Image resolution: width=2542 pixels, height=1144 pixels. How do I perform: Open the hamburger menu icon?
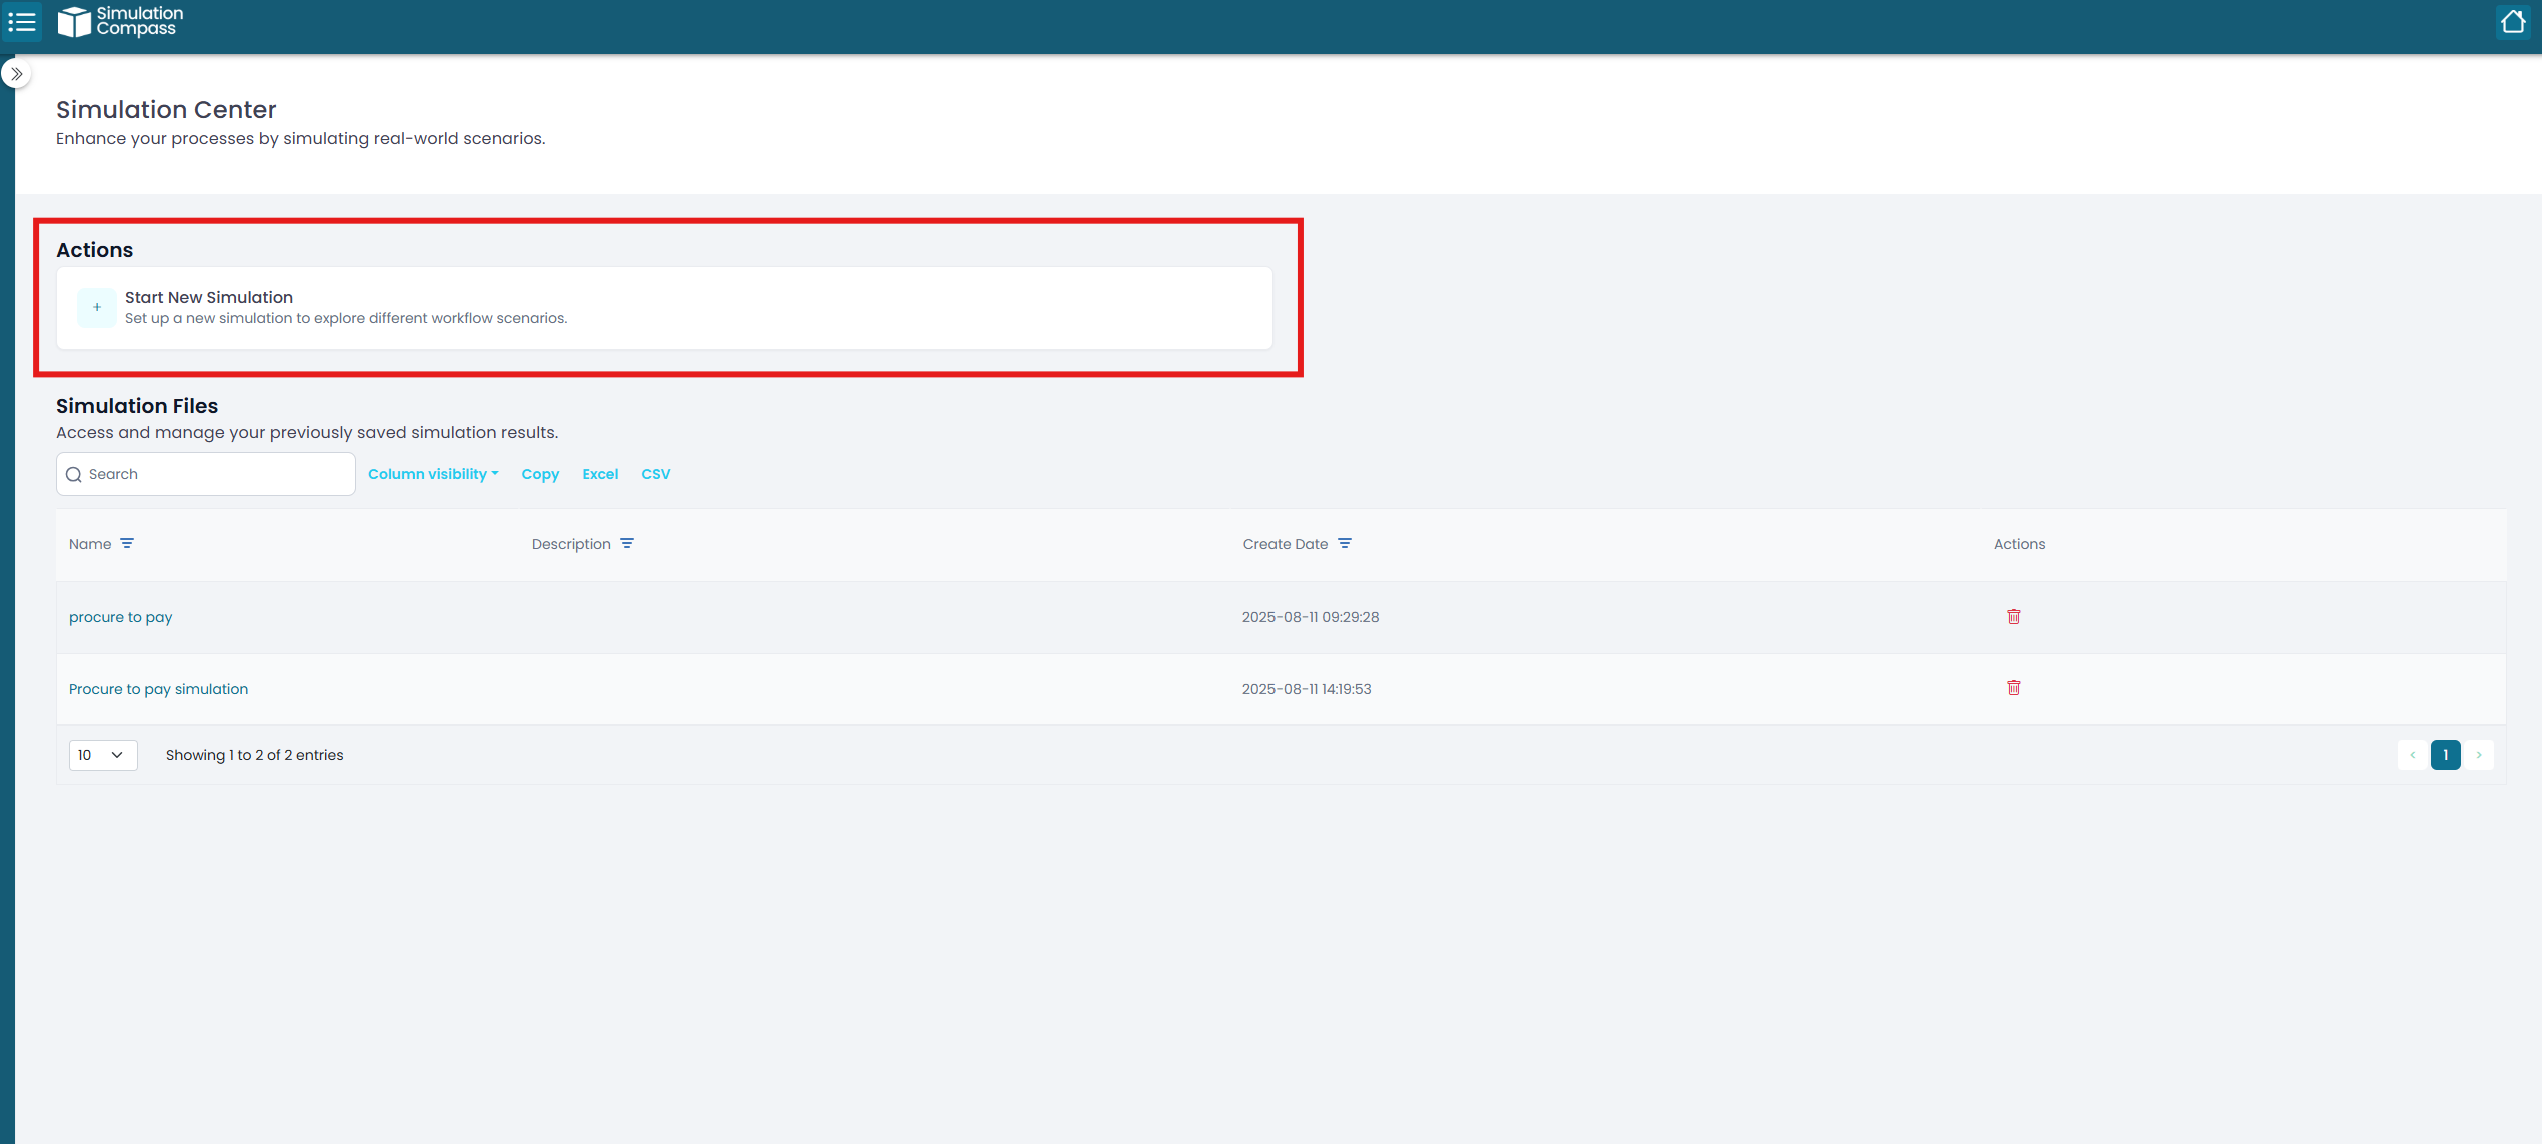(x=22, y=22)
